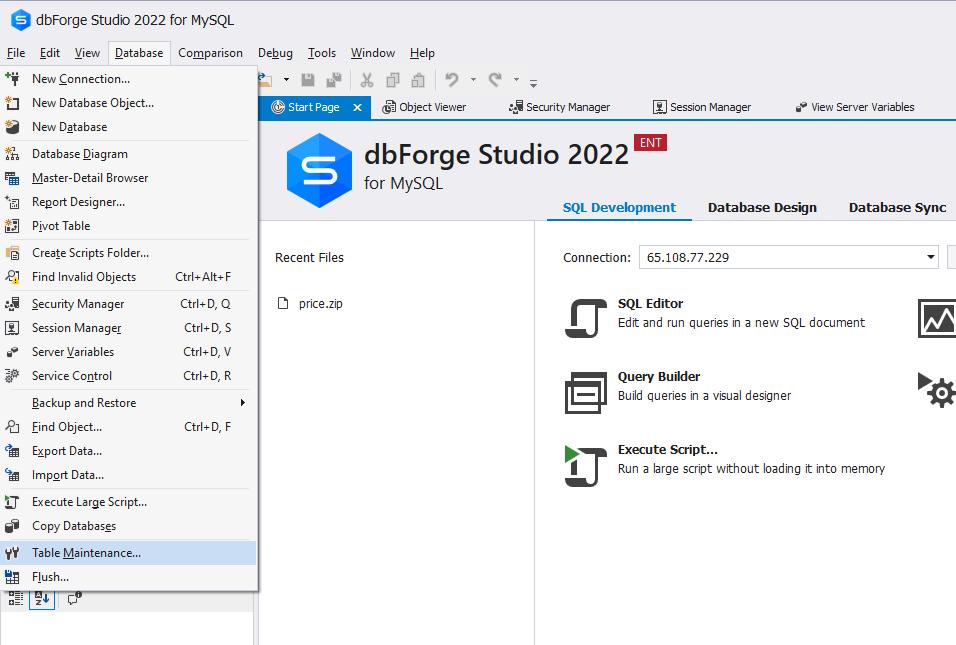This screenshot has height=645, width=956.
Task: Select Execute Large Script menu entry
Action: click(x=128, y=502)
